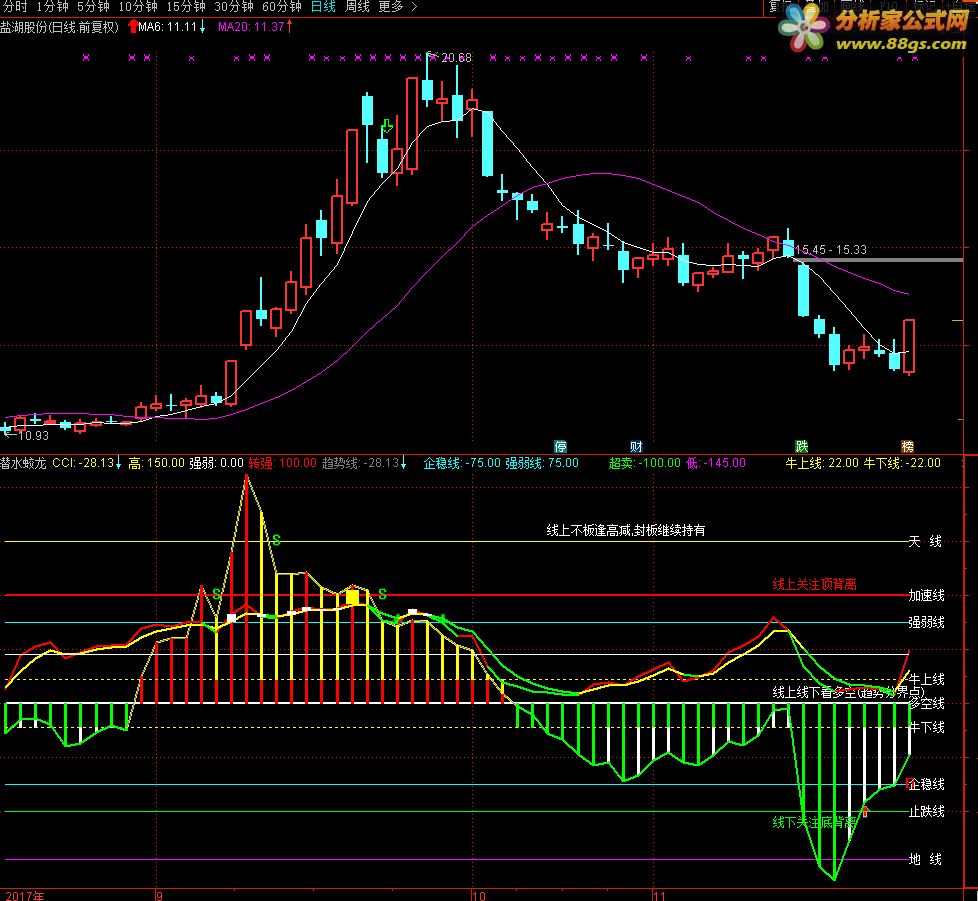Click the 线上线下看多空 trend note

click(848, 693)
